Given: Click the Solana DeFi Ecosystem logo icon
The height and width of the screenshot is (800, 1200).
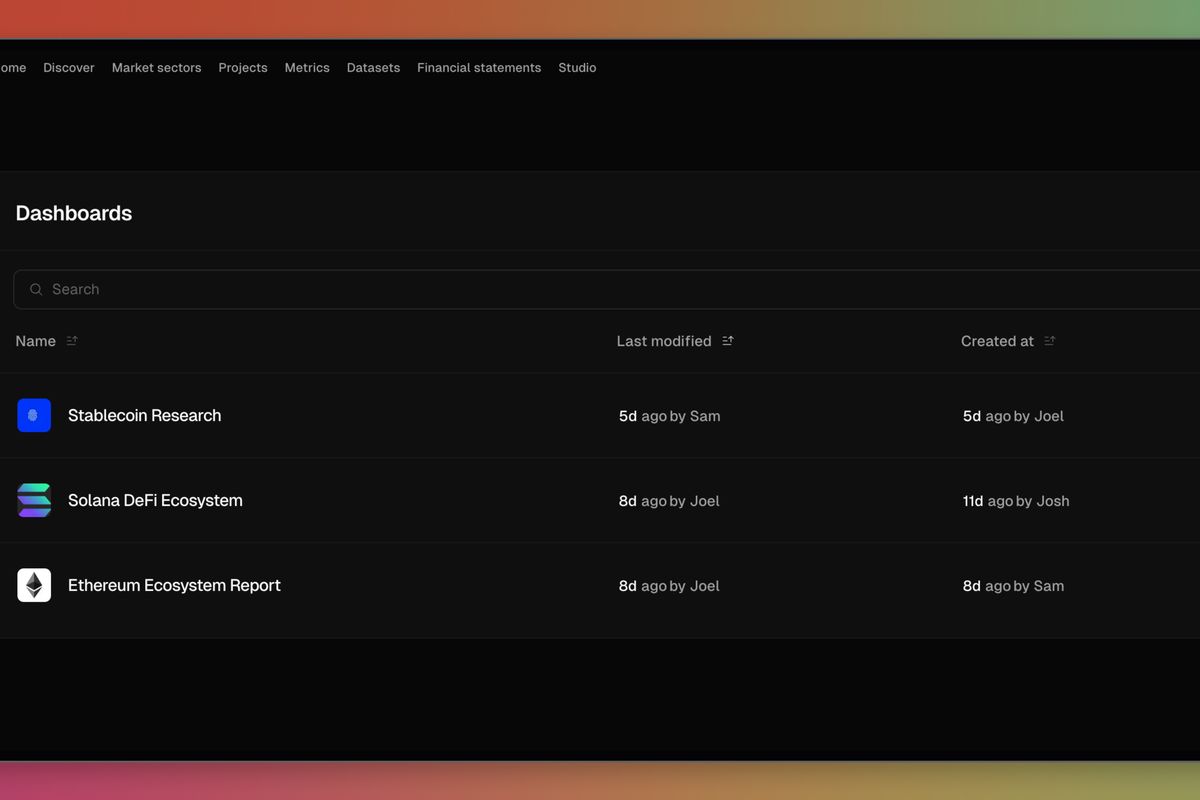Looking at the screenshot, I should pos(34,500).
